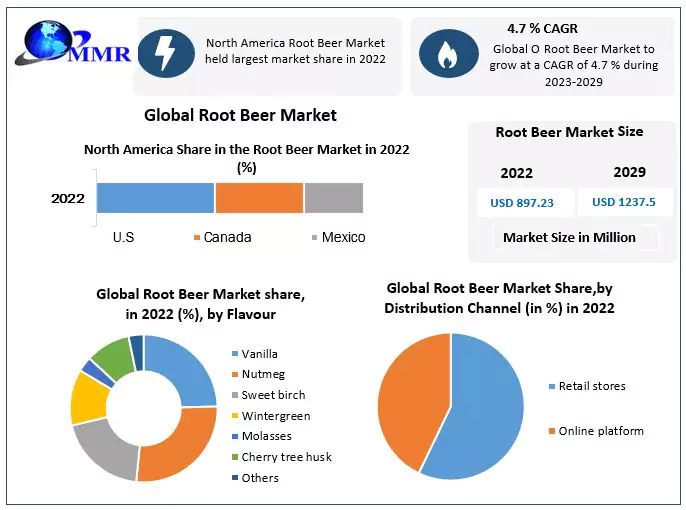Click the Global Root Beer Market title
This screenshot has height=510, width=686.
240,115
